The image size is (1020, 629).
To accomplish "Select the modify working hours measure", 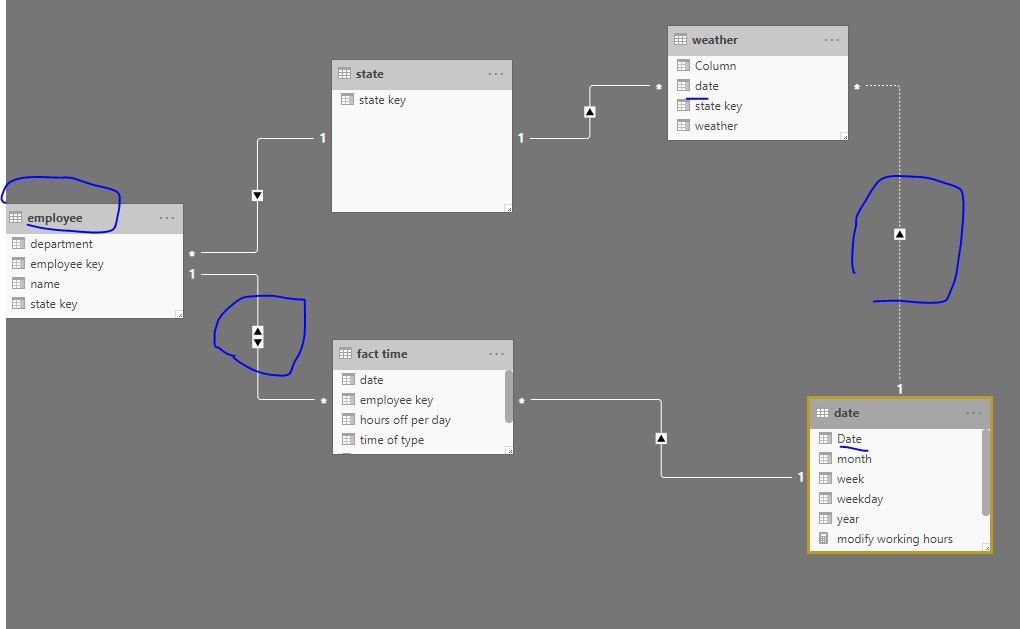I will 896,539.
